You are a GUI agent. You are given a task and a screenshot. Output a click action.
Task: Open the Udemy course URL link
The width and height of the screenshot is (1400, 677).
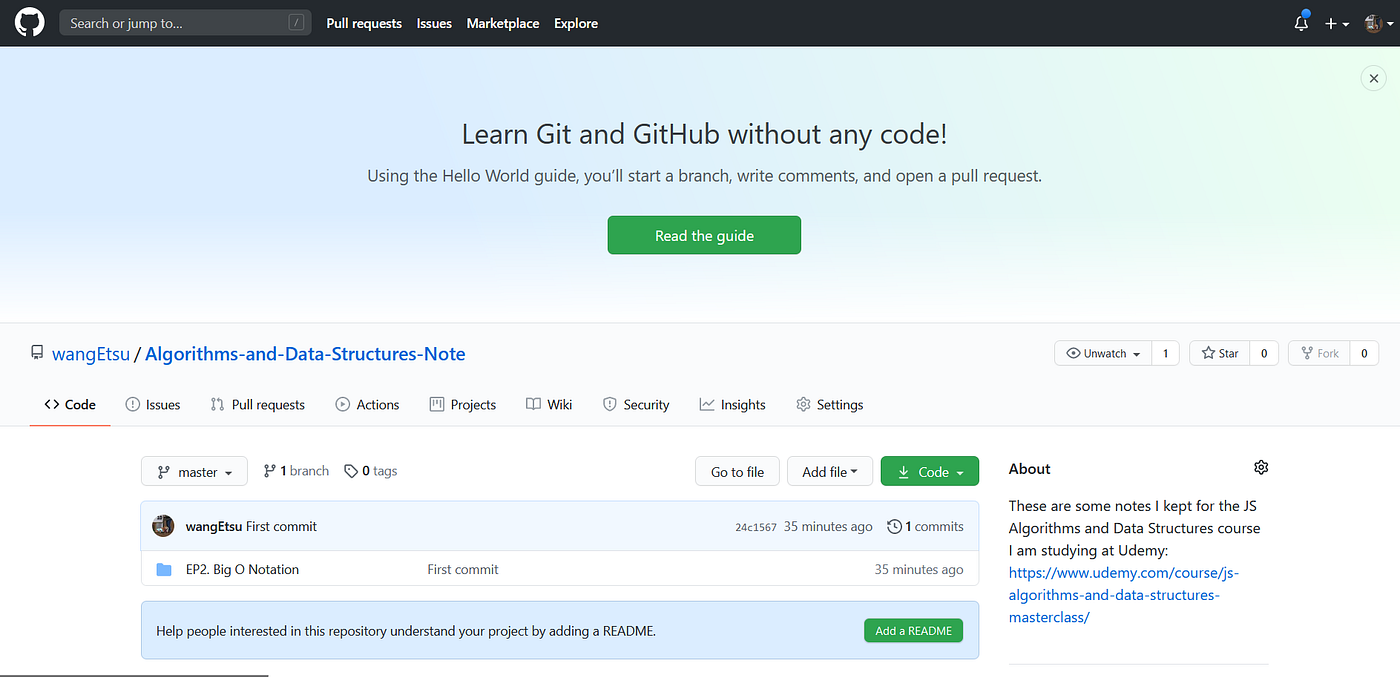click(x=1124, y=595)
